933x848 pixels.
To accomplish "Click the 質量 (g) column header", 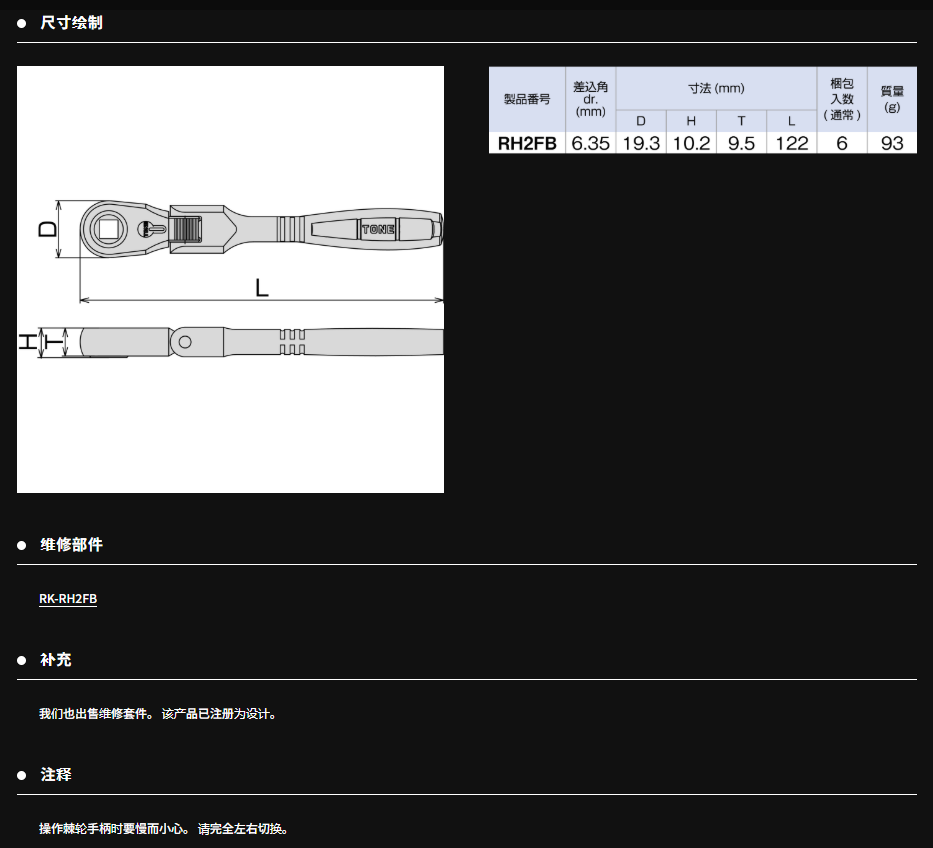I will click(892, 99).
